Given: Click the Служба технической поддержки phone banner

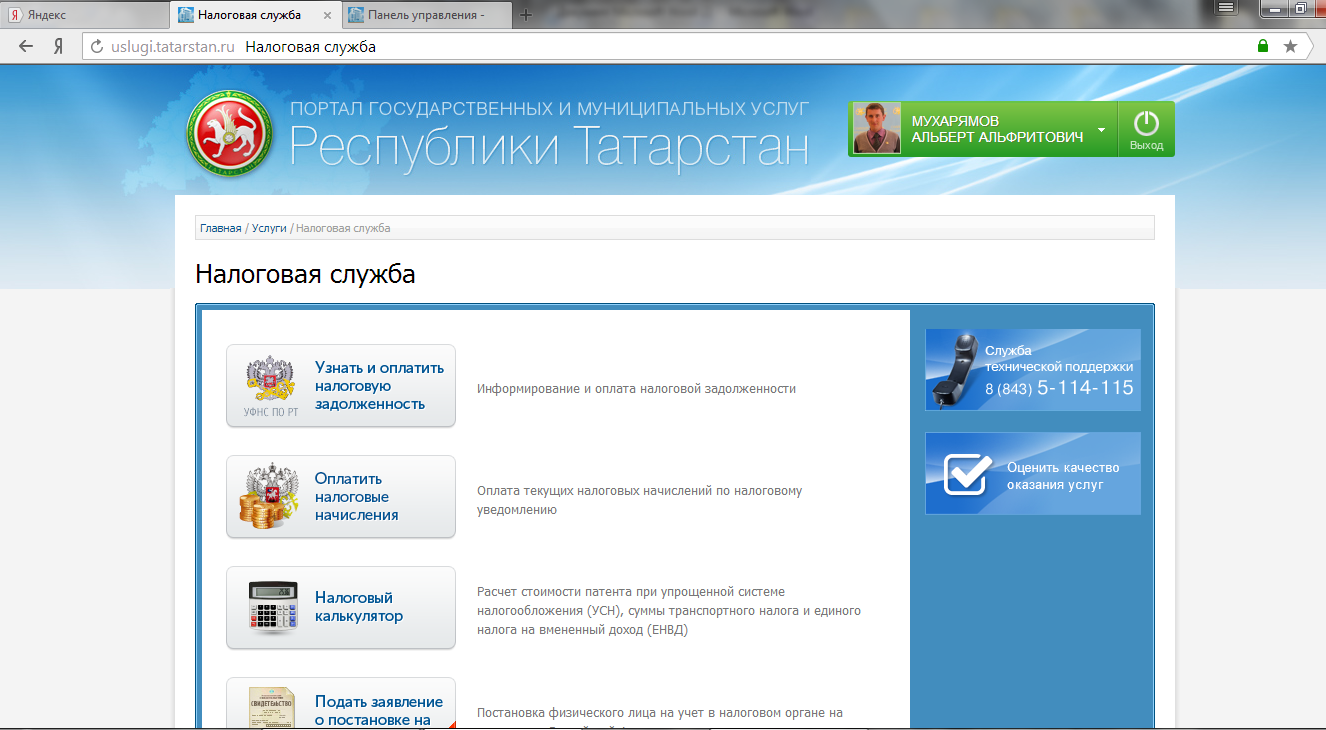Looking at the screenshot, I should click(1032, 370).
